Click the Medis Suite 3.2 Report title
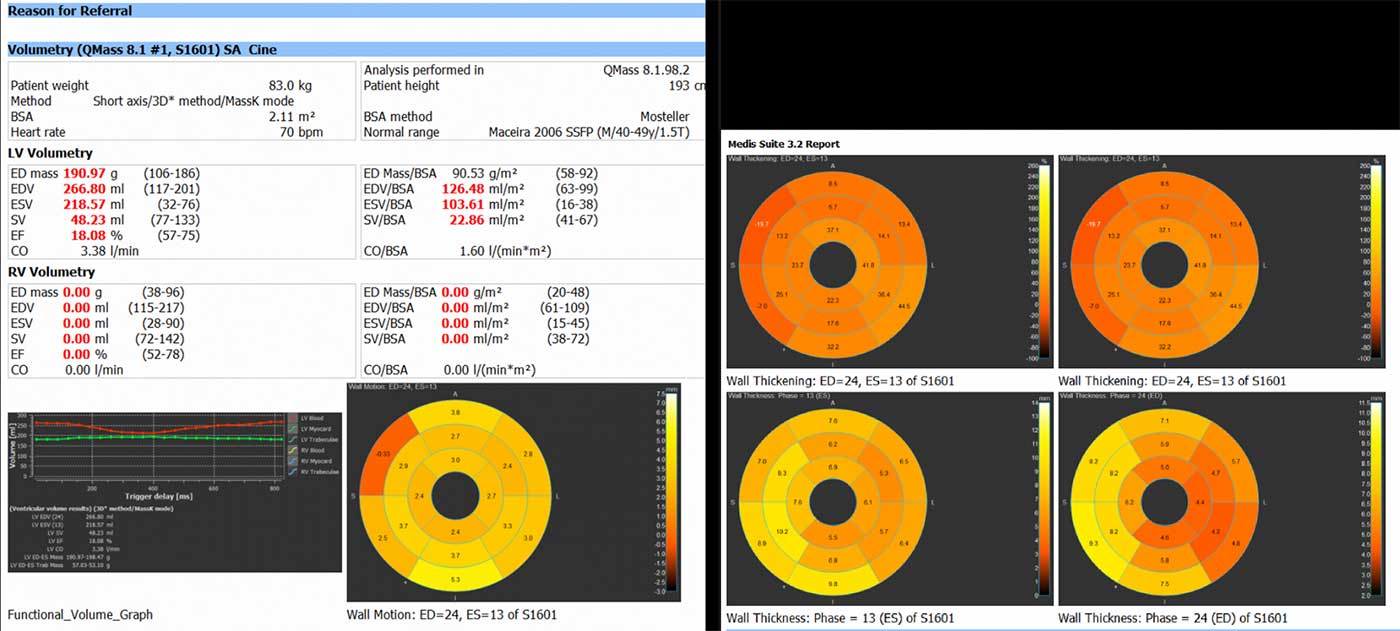This screenshot has width=1400, height=631. pos(784,144)
